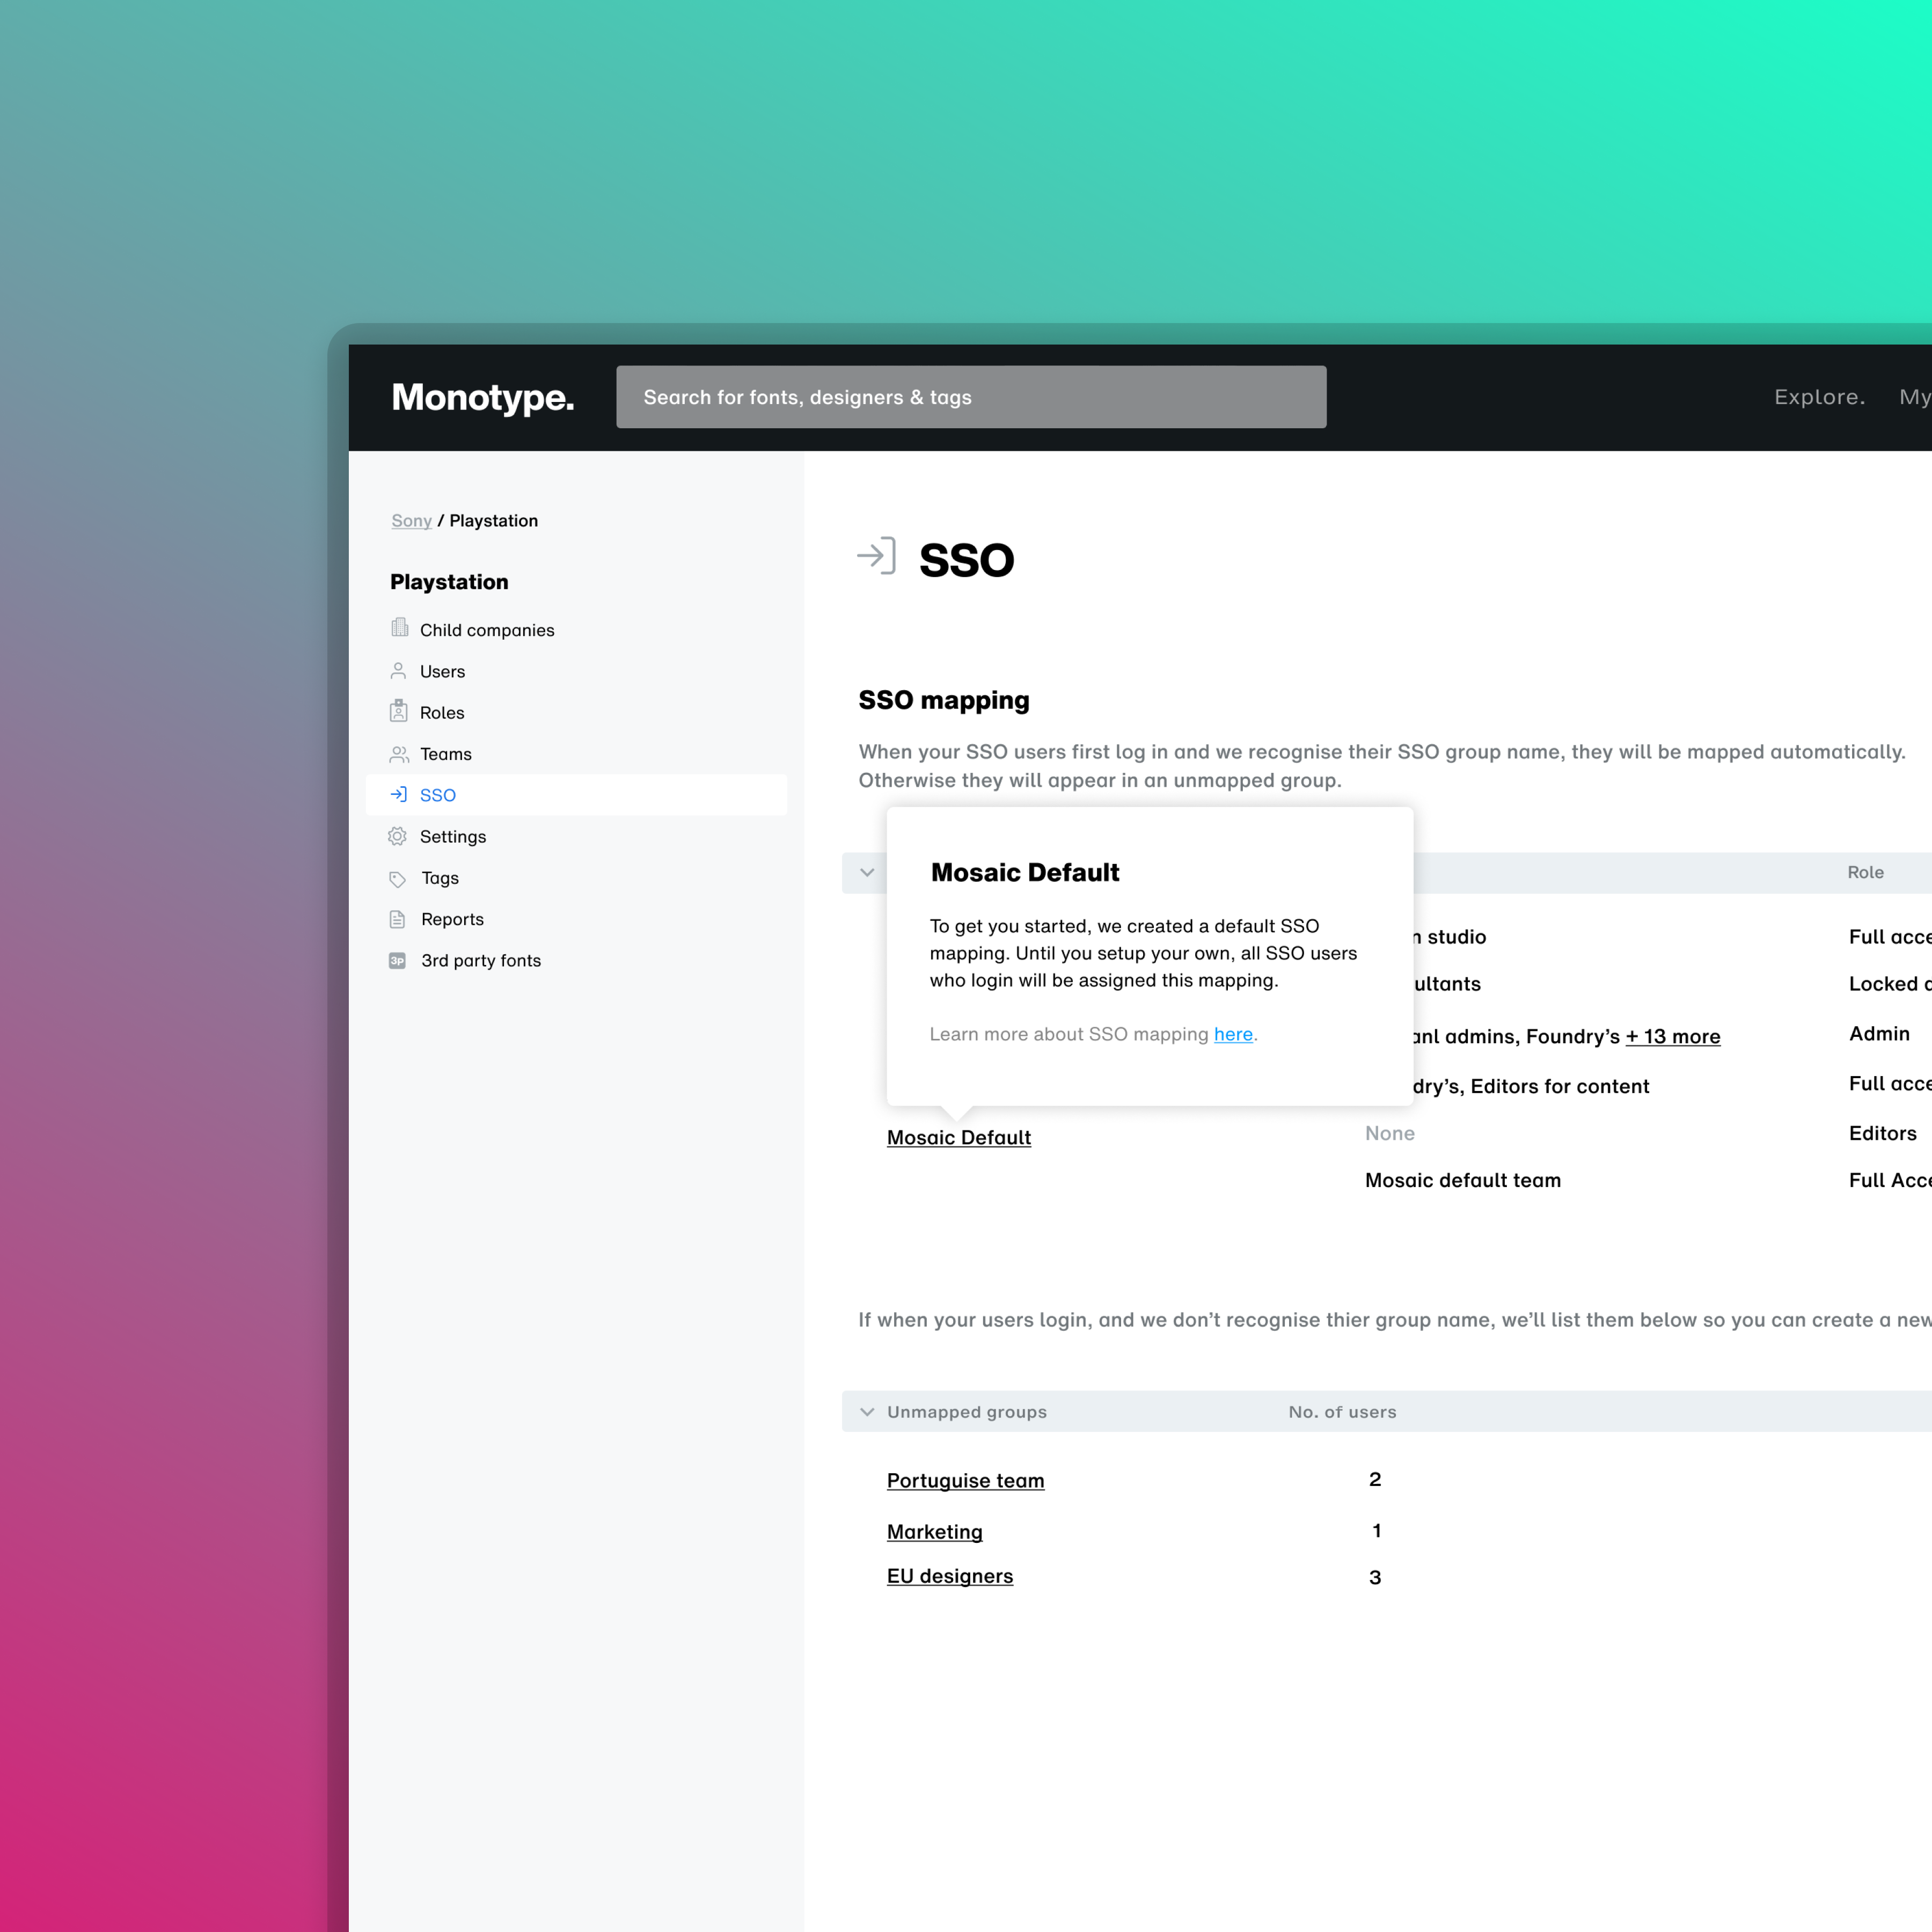Open the EU designers unmapped group

click(x=949, y=1576)
